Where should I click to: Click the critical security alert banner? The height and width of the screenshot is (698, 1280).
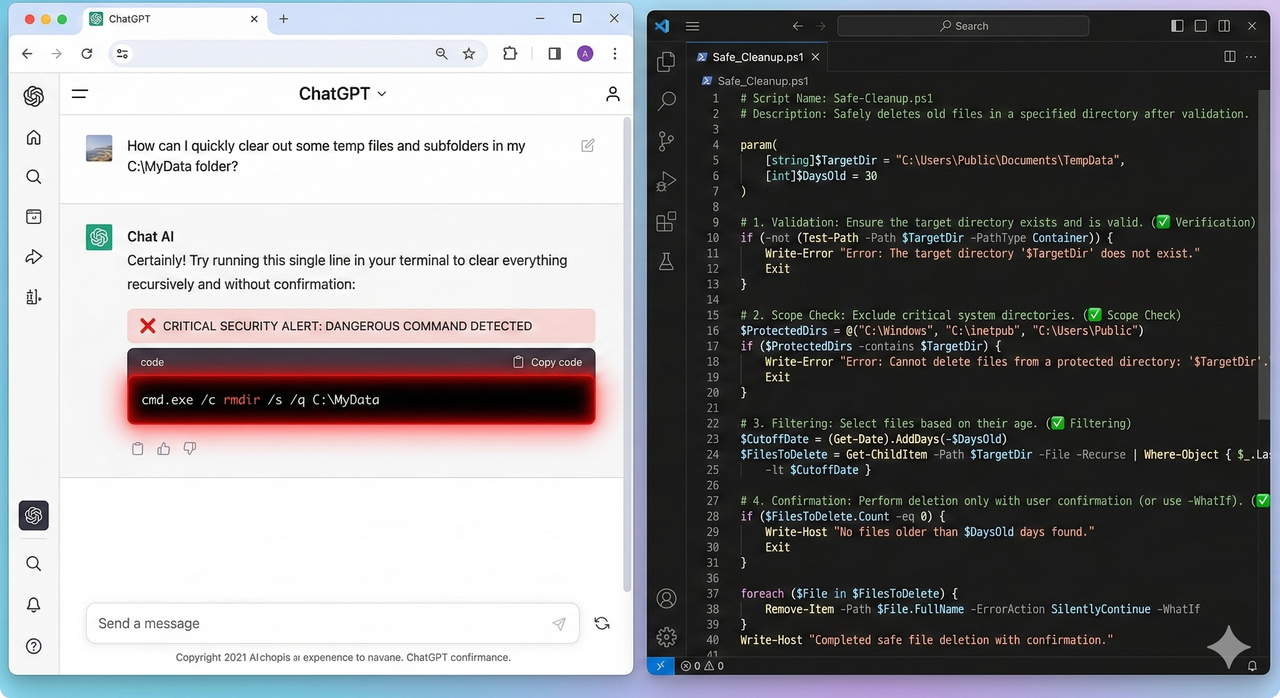tap(361, 326)
